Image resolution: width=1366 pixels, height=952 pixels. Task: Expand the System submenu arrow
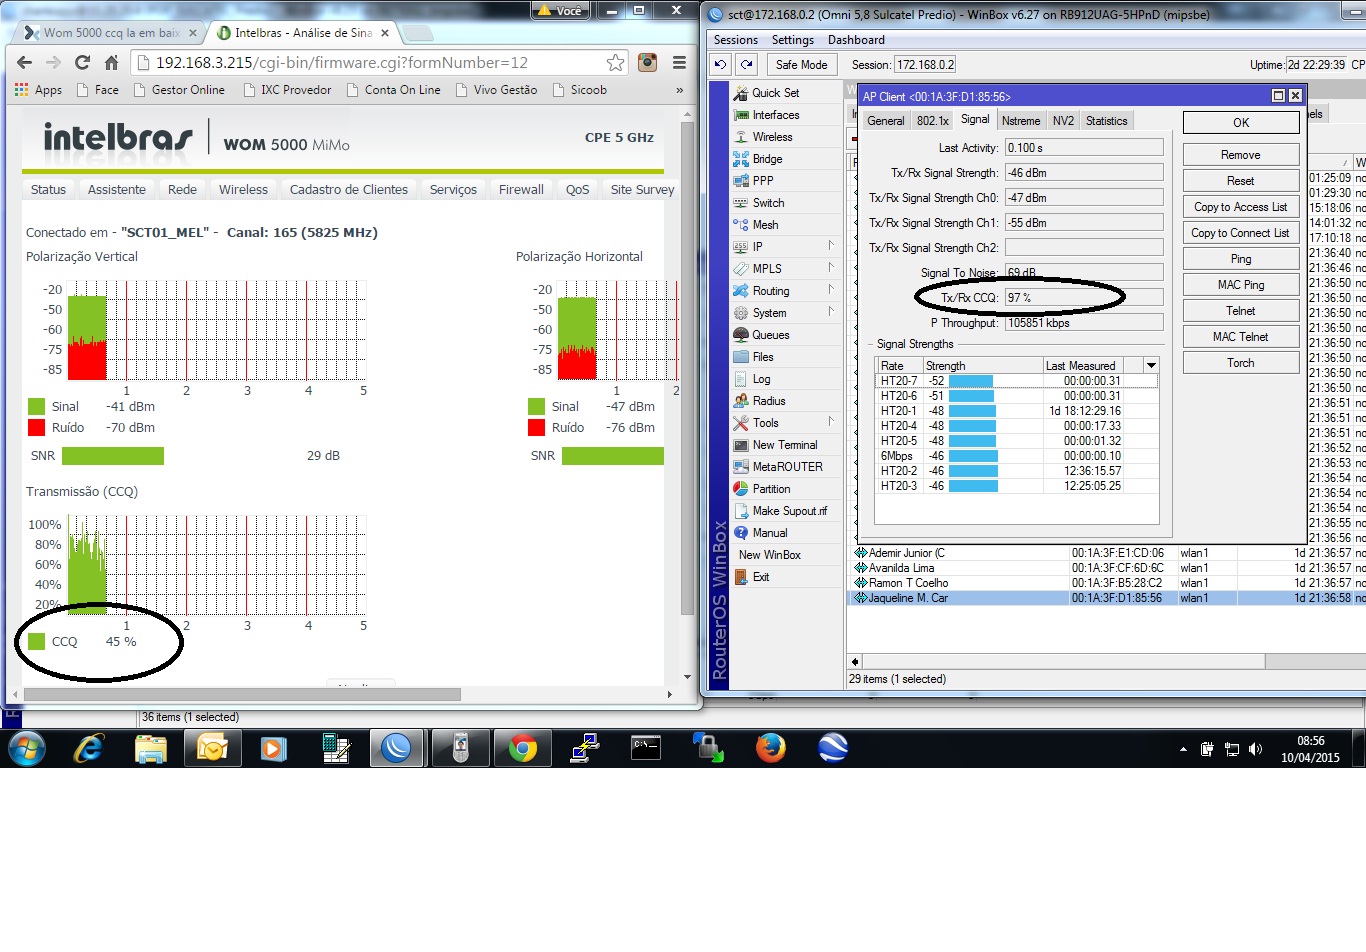point(831,312)
